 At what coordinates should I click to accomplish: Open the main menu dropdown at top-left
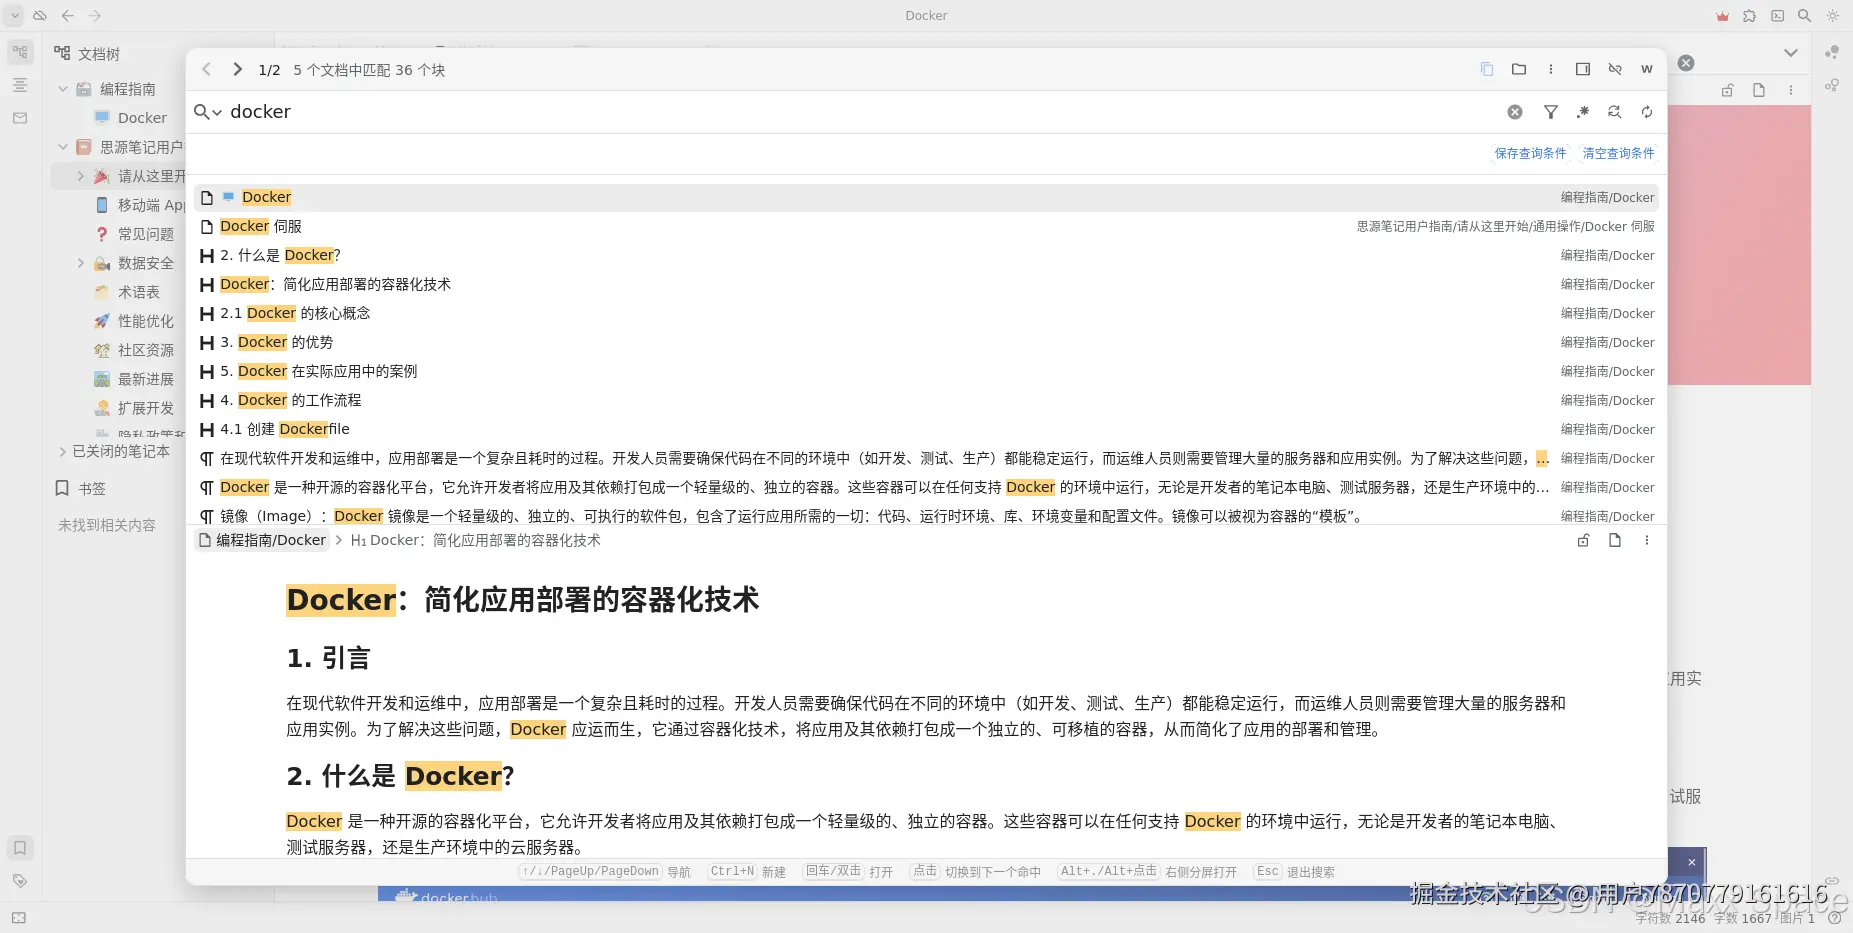15,15
